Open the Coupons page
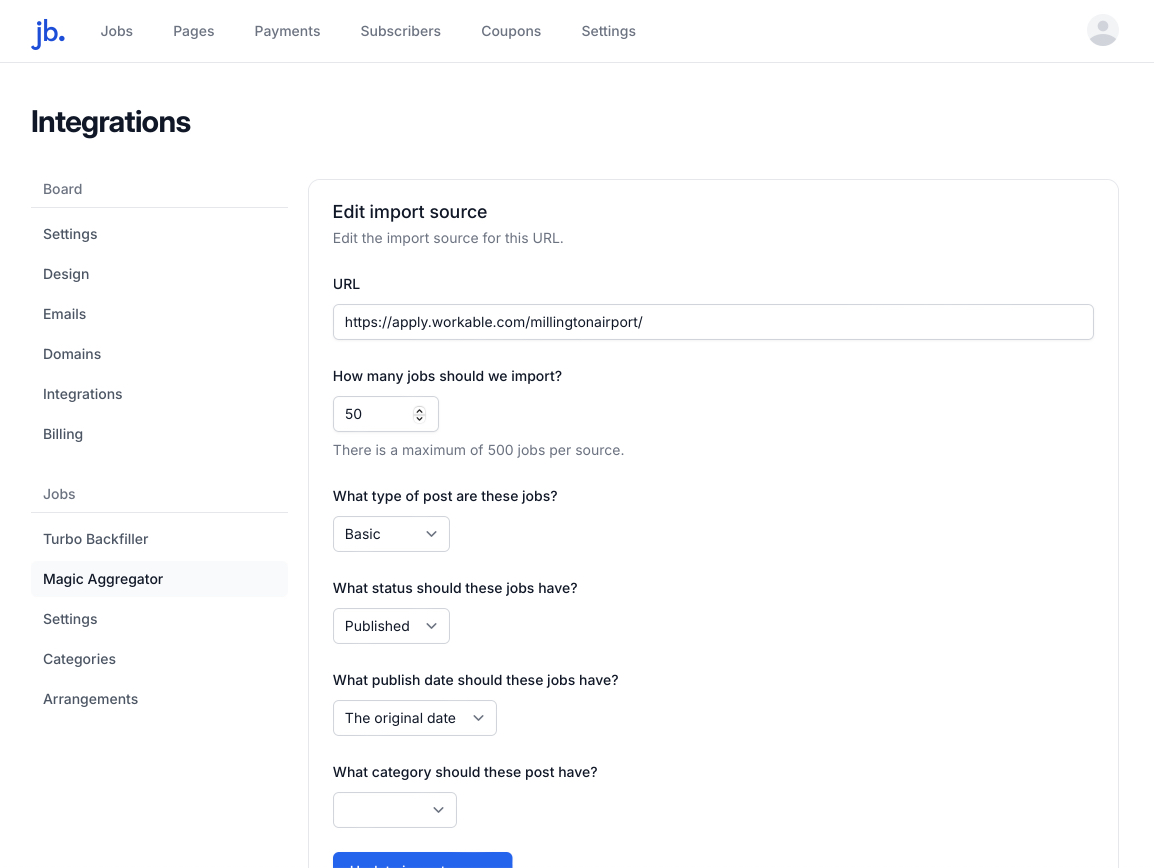This screenshot has height=868, width=1154. [511, 31]
